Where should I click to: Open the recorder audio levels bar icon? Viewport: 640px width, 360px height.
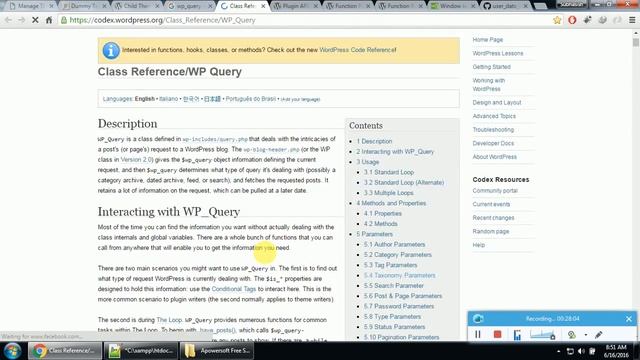(x=517, y=335)
